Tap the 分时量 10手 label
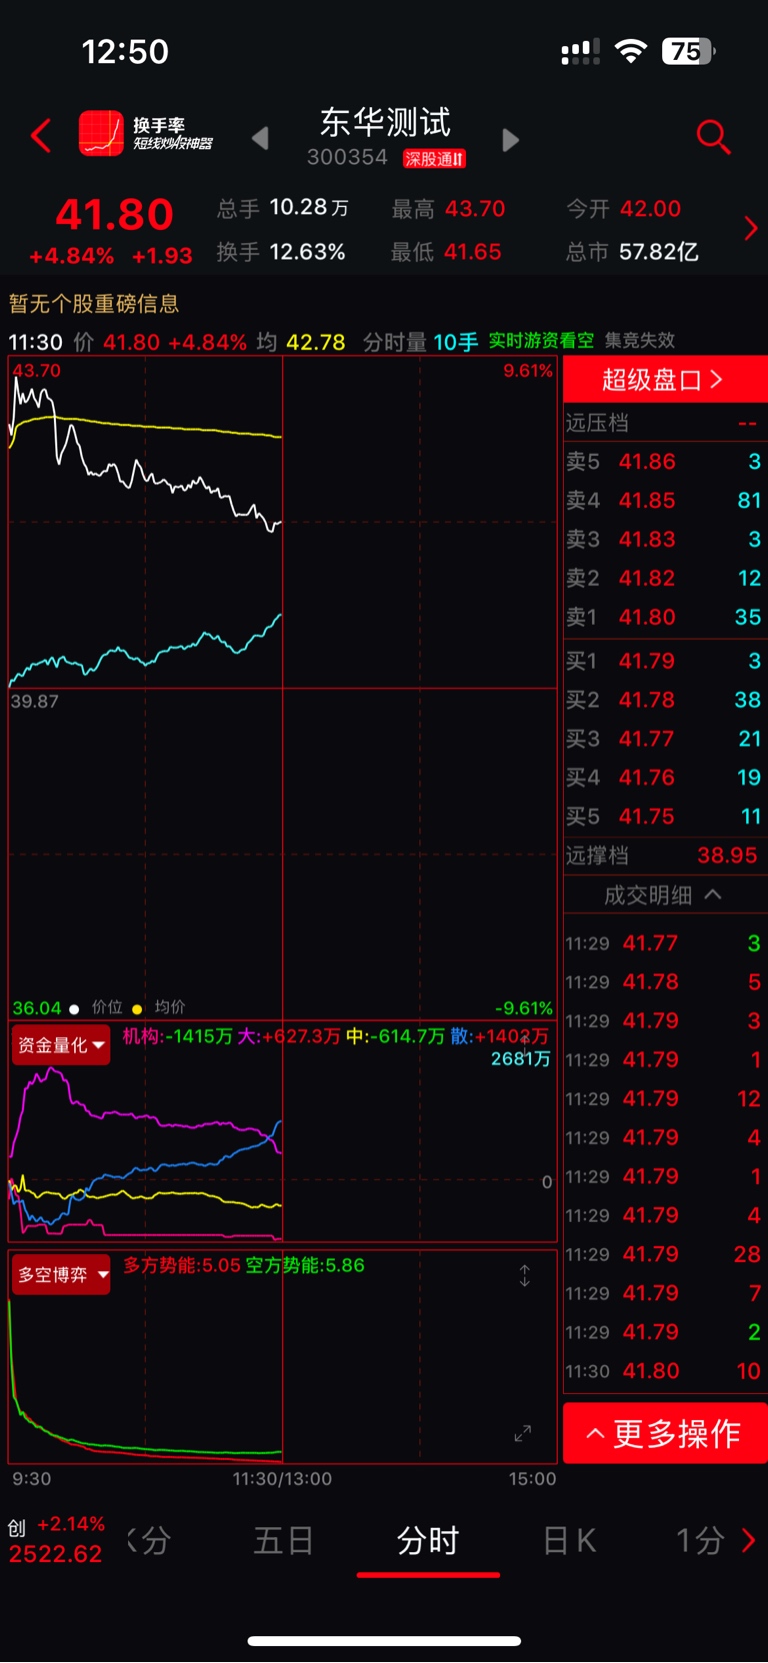This screenshot has height=1663, width=768. tap(420, 342)
